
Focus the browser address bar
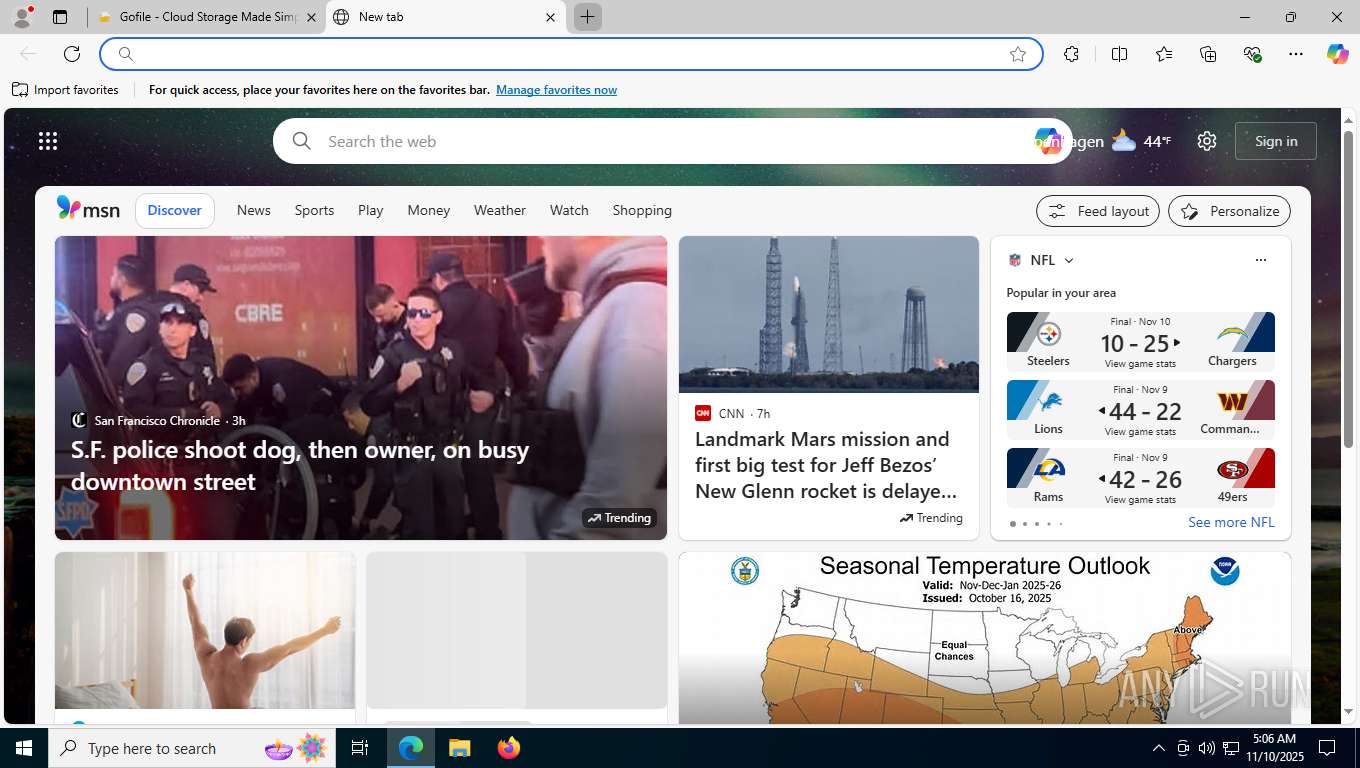tap(571, 54)
